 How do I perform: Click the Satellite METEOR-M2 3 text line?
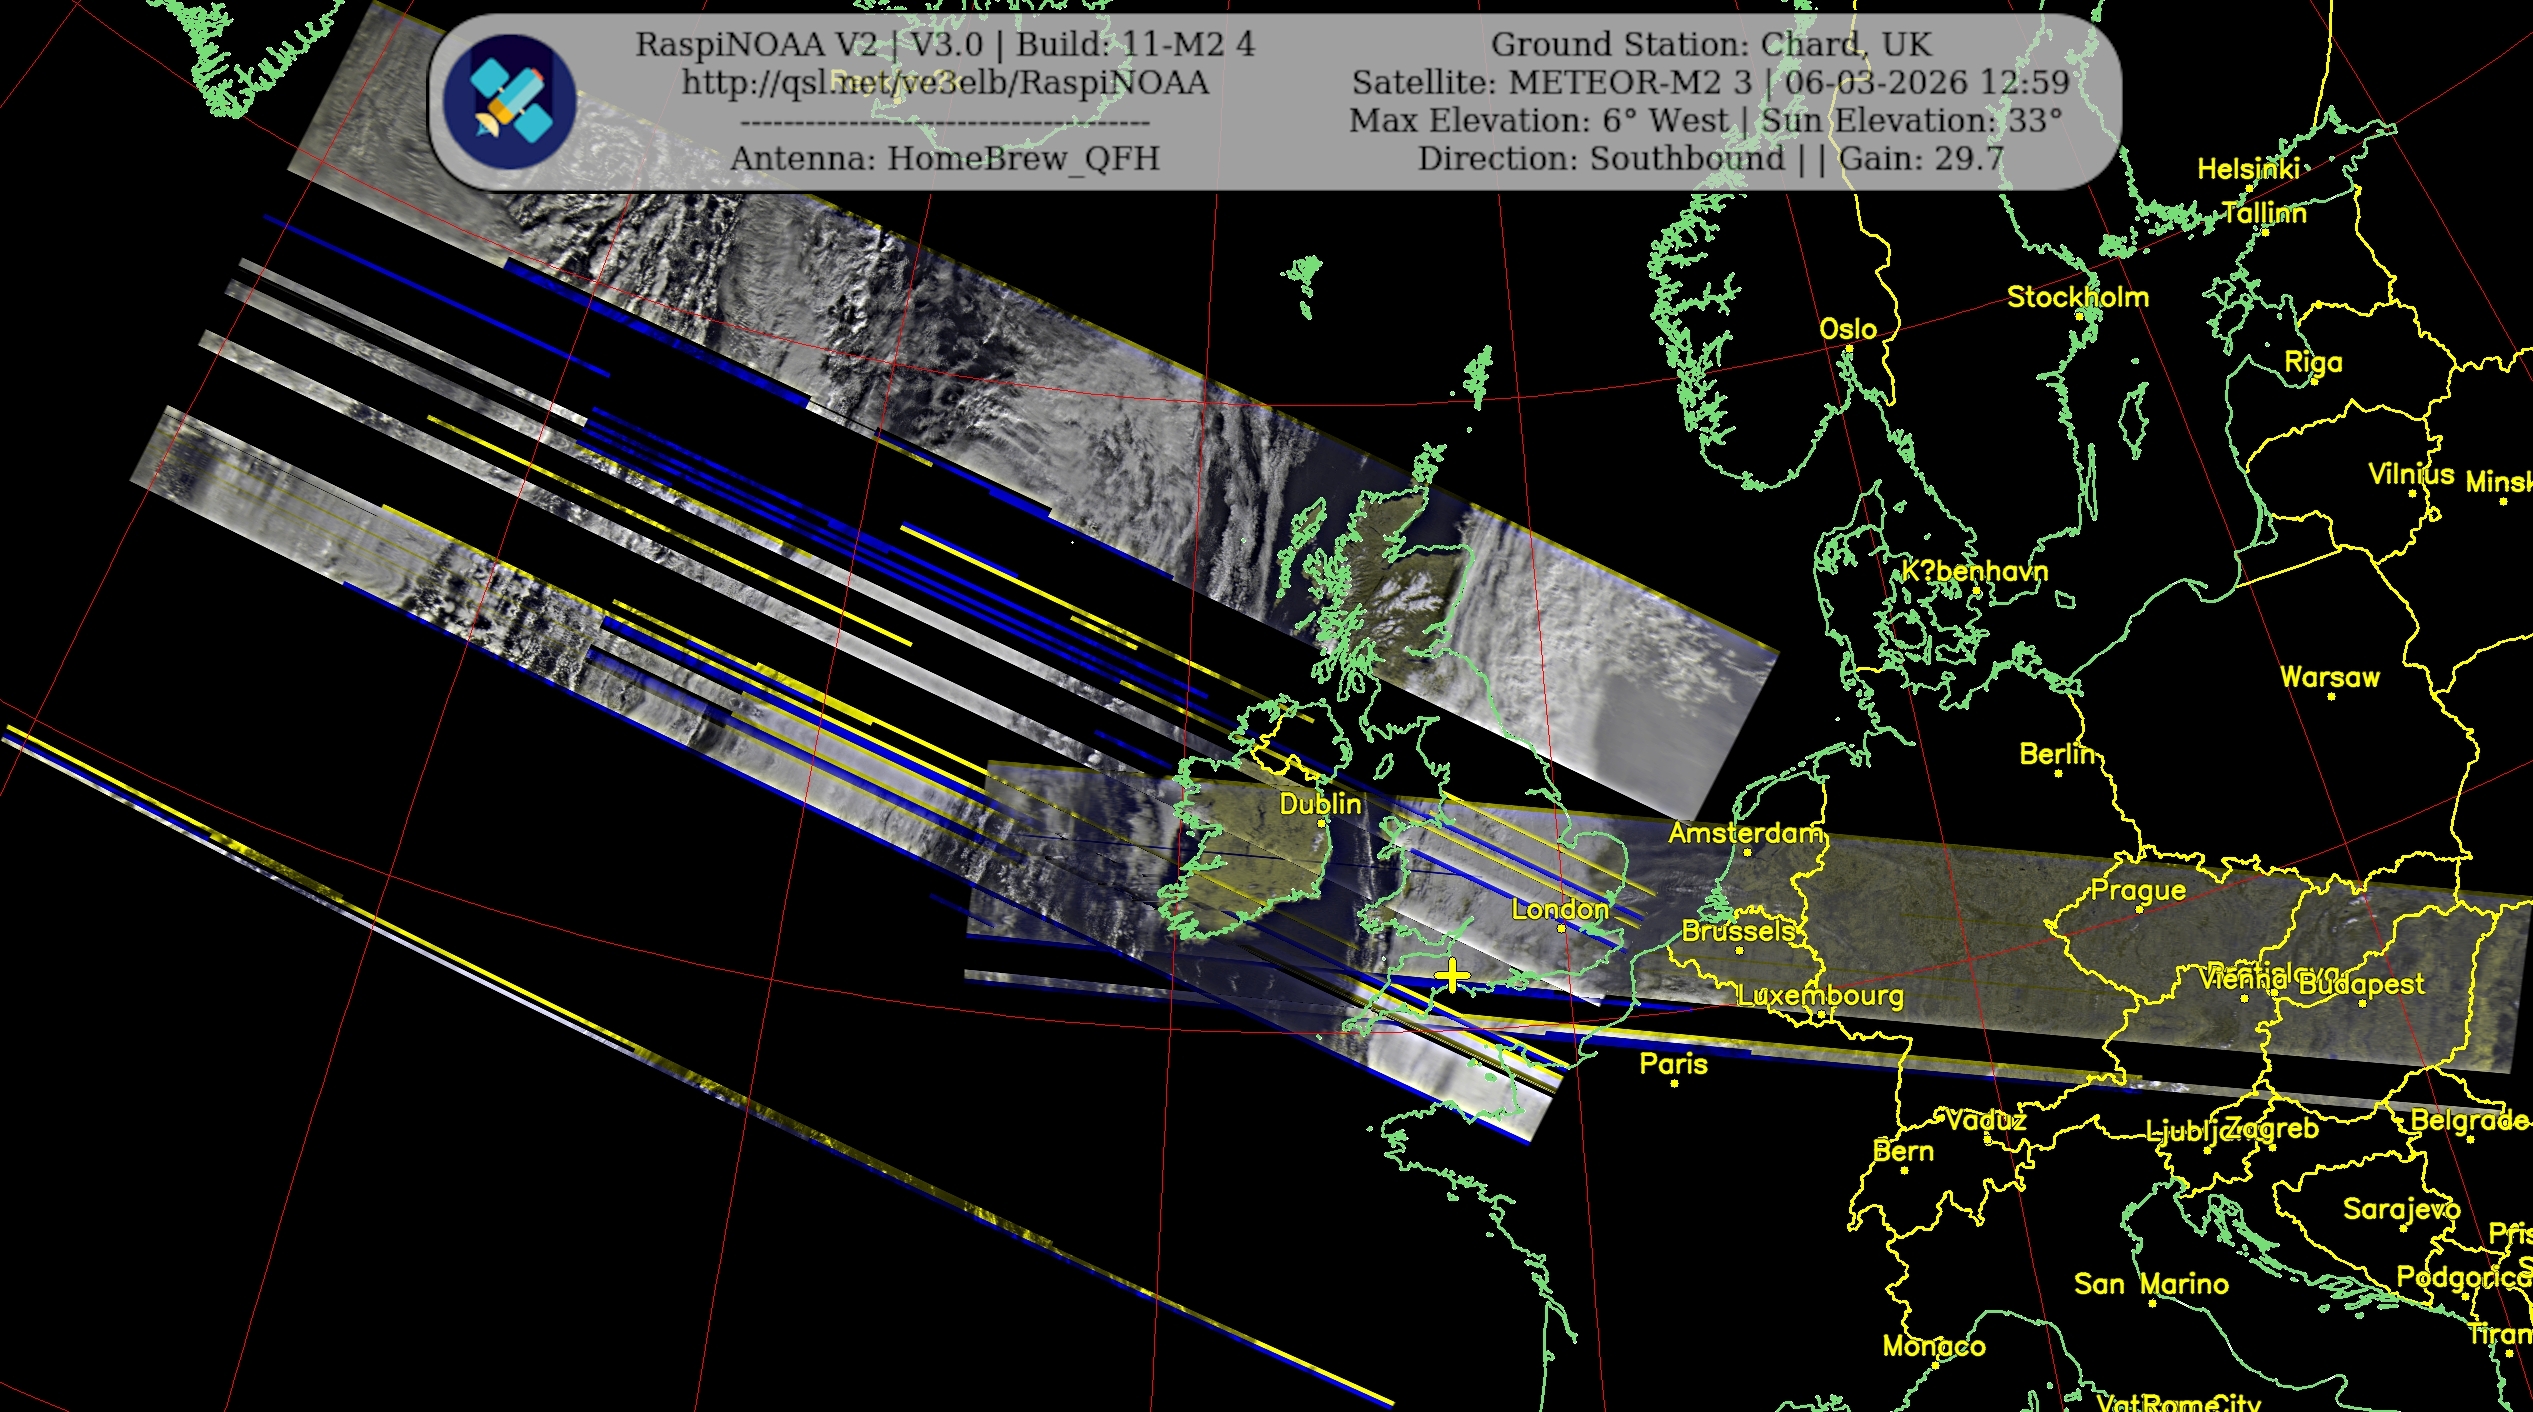(x=1710, y=83)
